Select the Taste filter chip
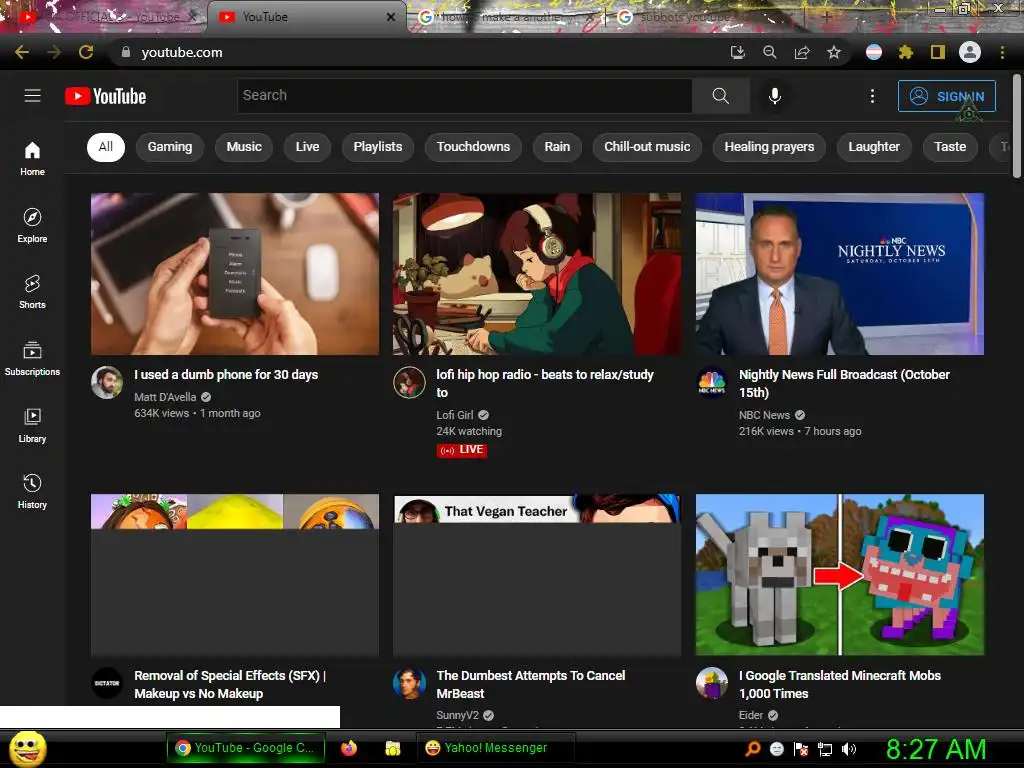This screenshot has width=1024, height=768. pos(950,147)
